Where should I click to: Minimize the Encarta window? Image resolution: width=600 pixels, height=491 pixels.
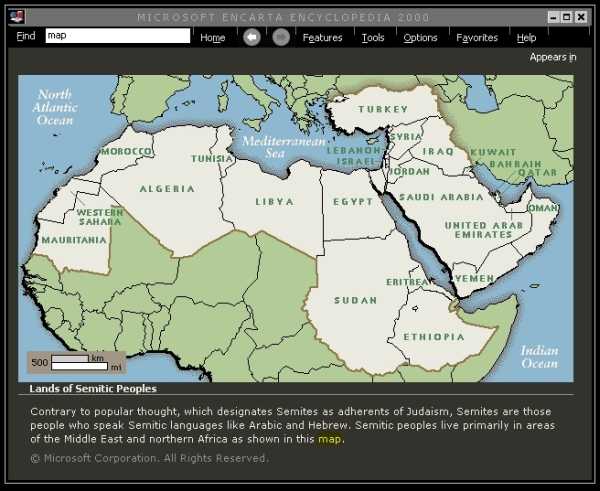pyautogui.click(x=553, y=17)
